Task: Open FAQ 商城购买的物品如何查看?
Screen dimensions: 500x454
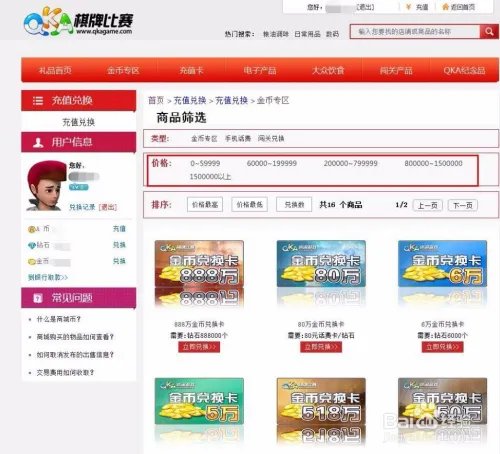Action: pyautogui.click(x=75, y=337)
